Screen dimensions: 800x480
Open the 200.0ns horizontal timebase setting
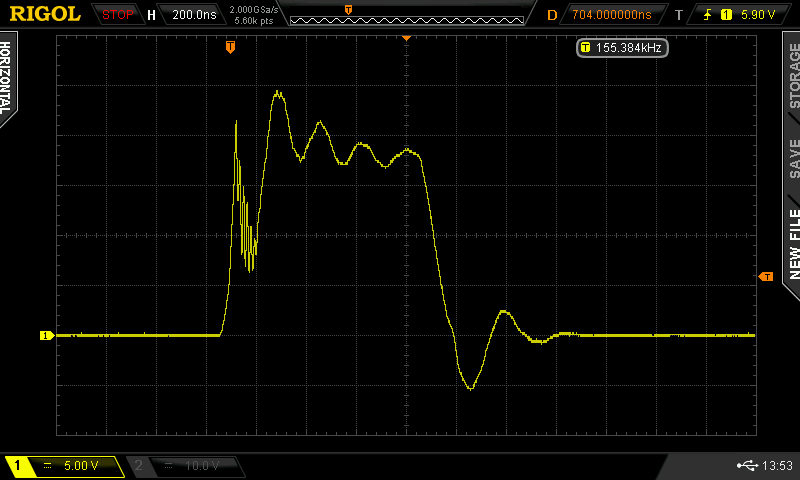coord(193,15)
